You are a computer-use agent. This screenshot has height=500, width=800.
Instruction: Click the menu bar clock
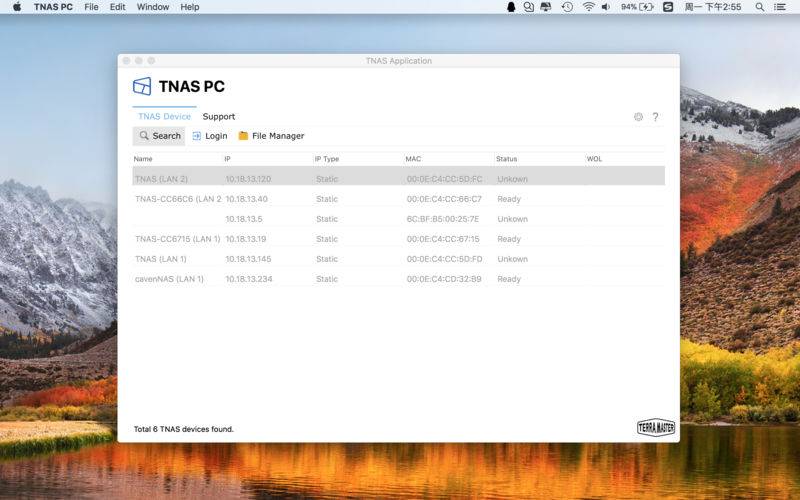713,7
